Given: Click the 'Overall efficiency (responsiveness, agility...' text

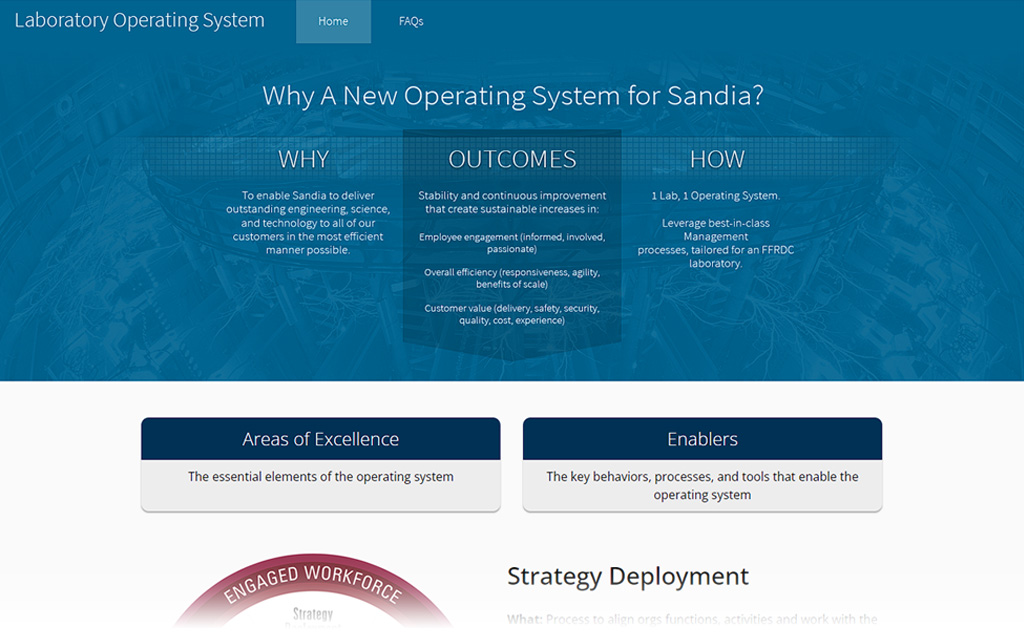Looking at the screenshot, I should 512,278.
